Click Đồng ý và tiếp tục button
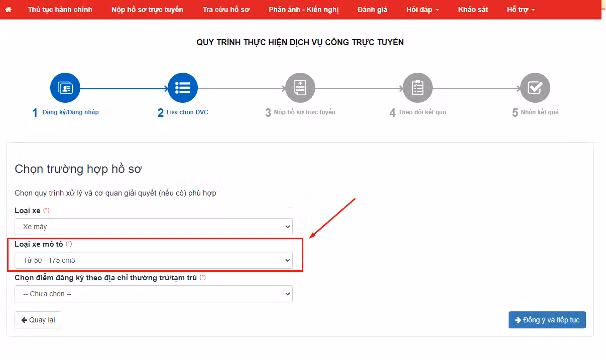This screenshot has height=360, width=606. tap(547, 320)
